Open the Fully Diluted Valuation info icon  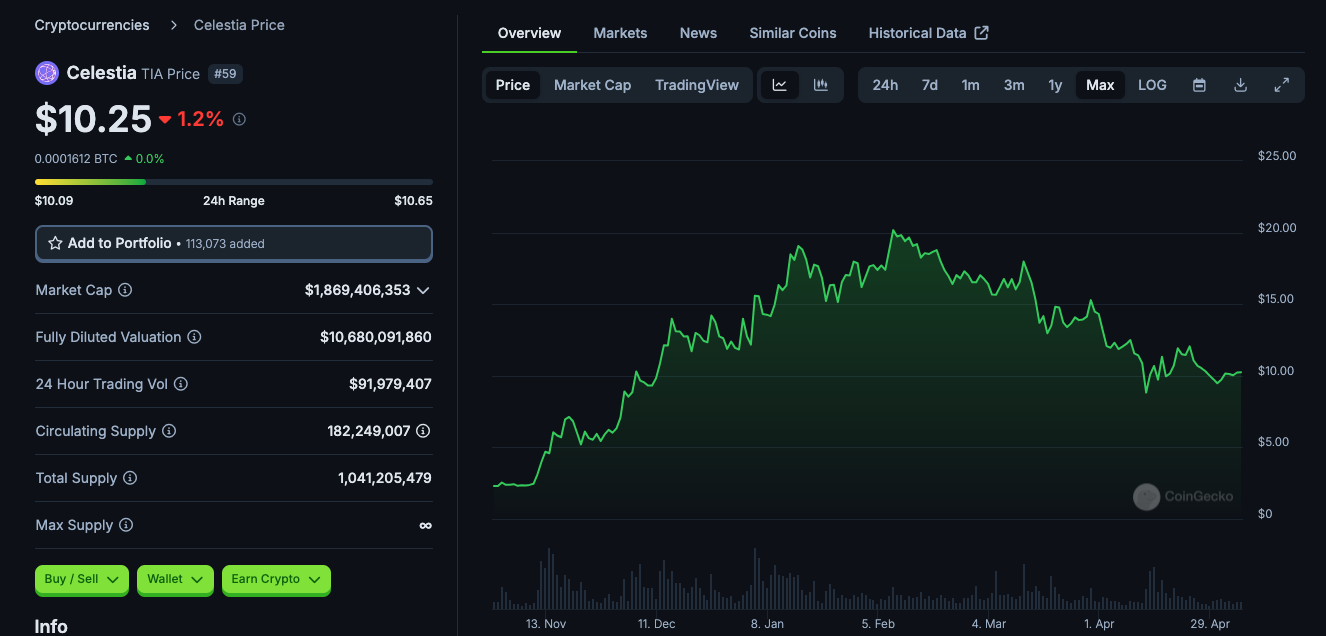[x=194, y=337]
